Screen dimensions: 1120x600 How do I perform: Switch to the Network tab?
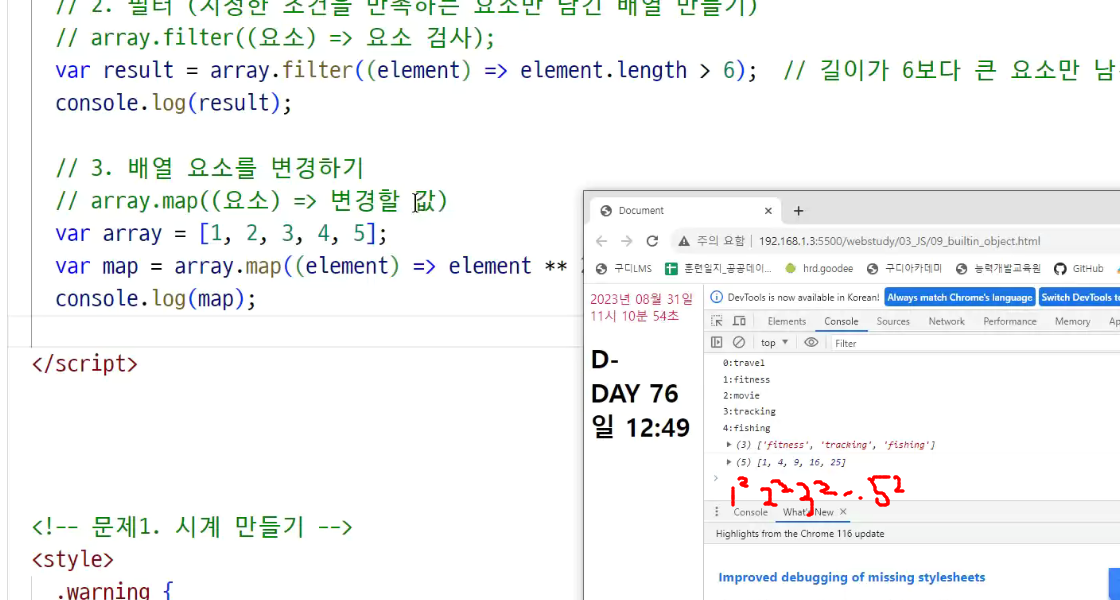tap(946, 321)
